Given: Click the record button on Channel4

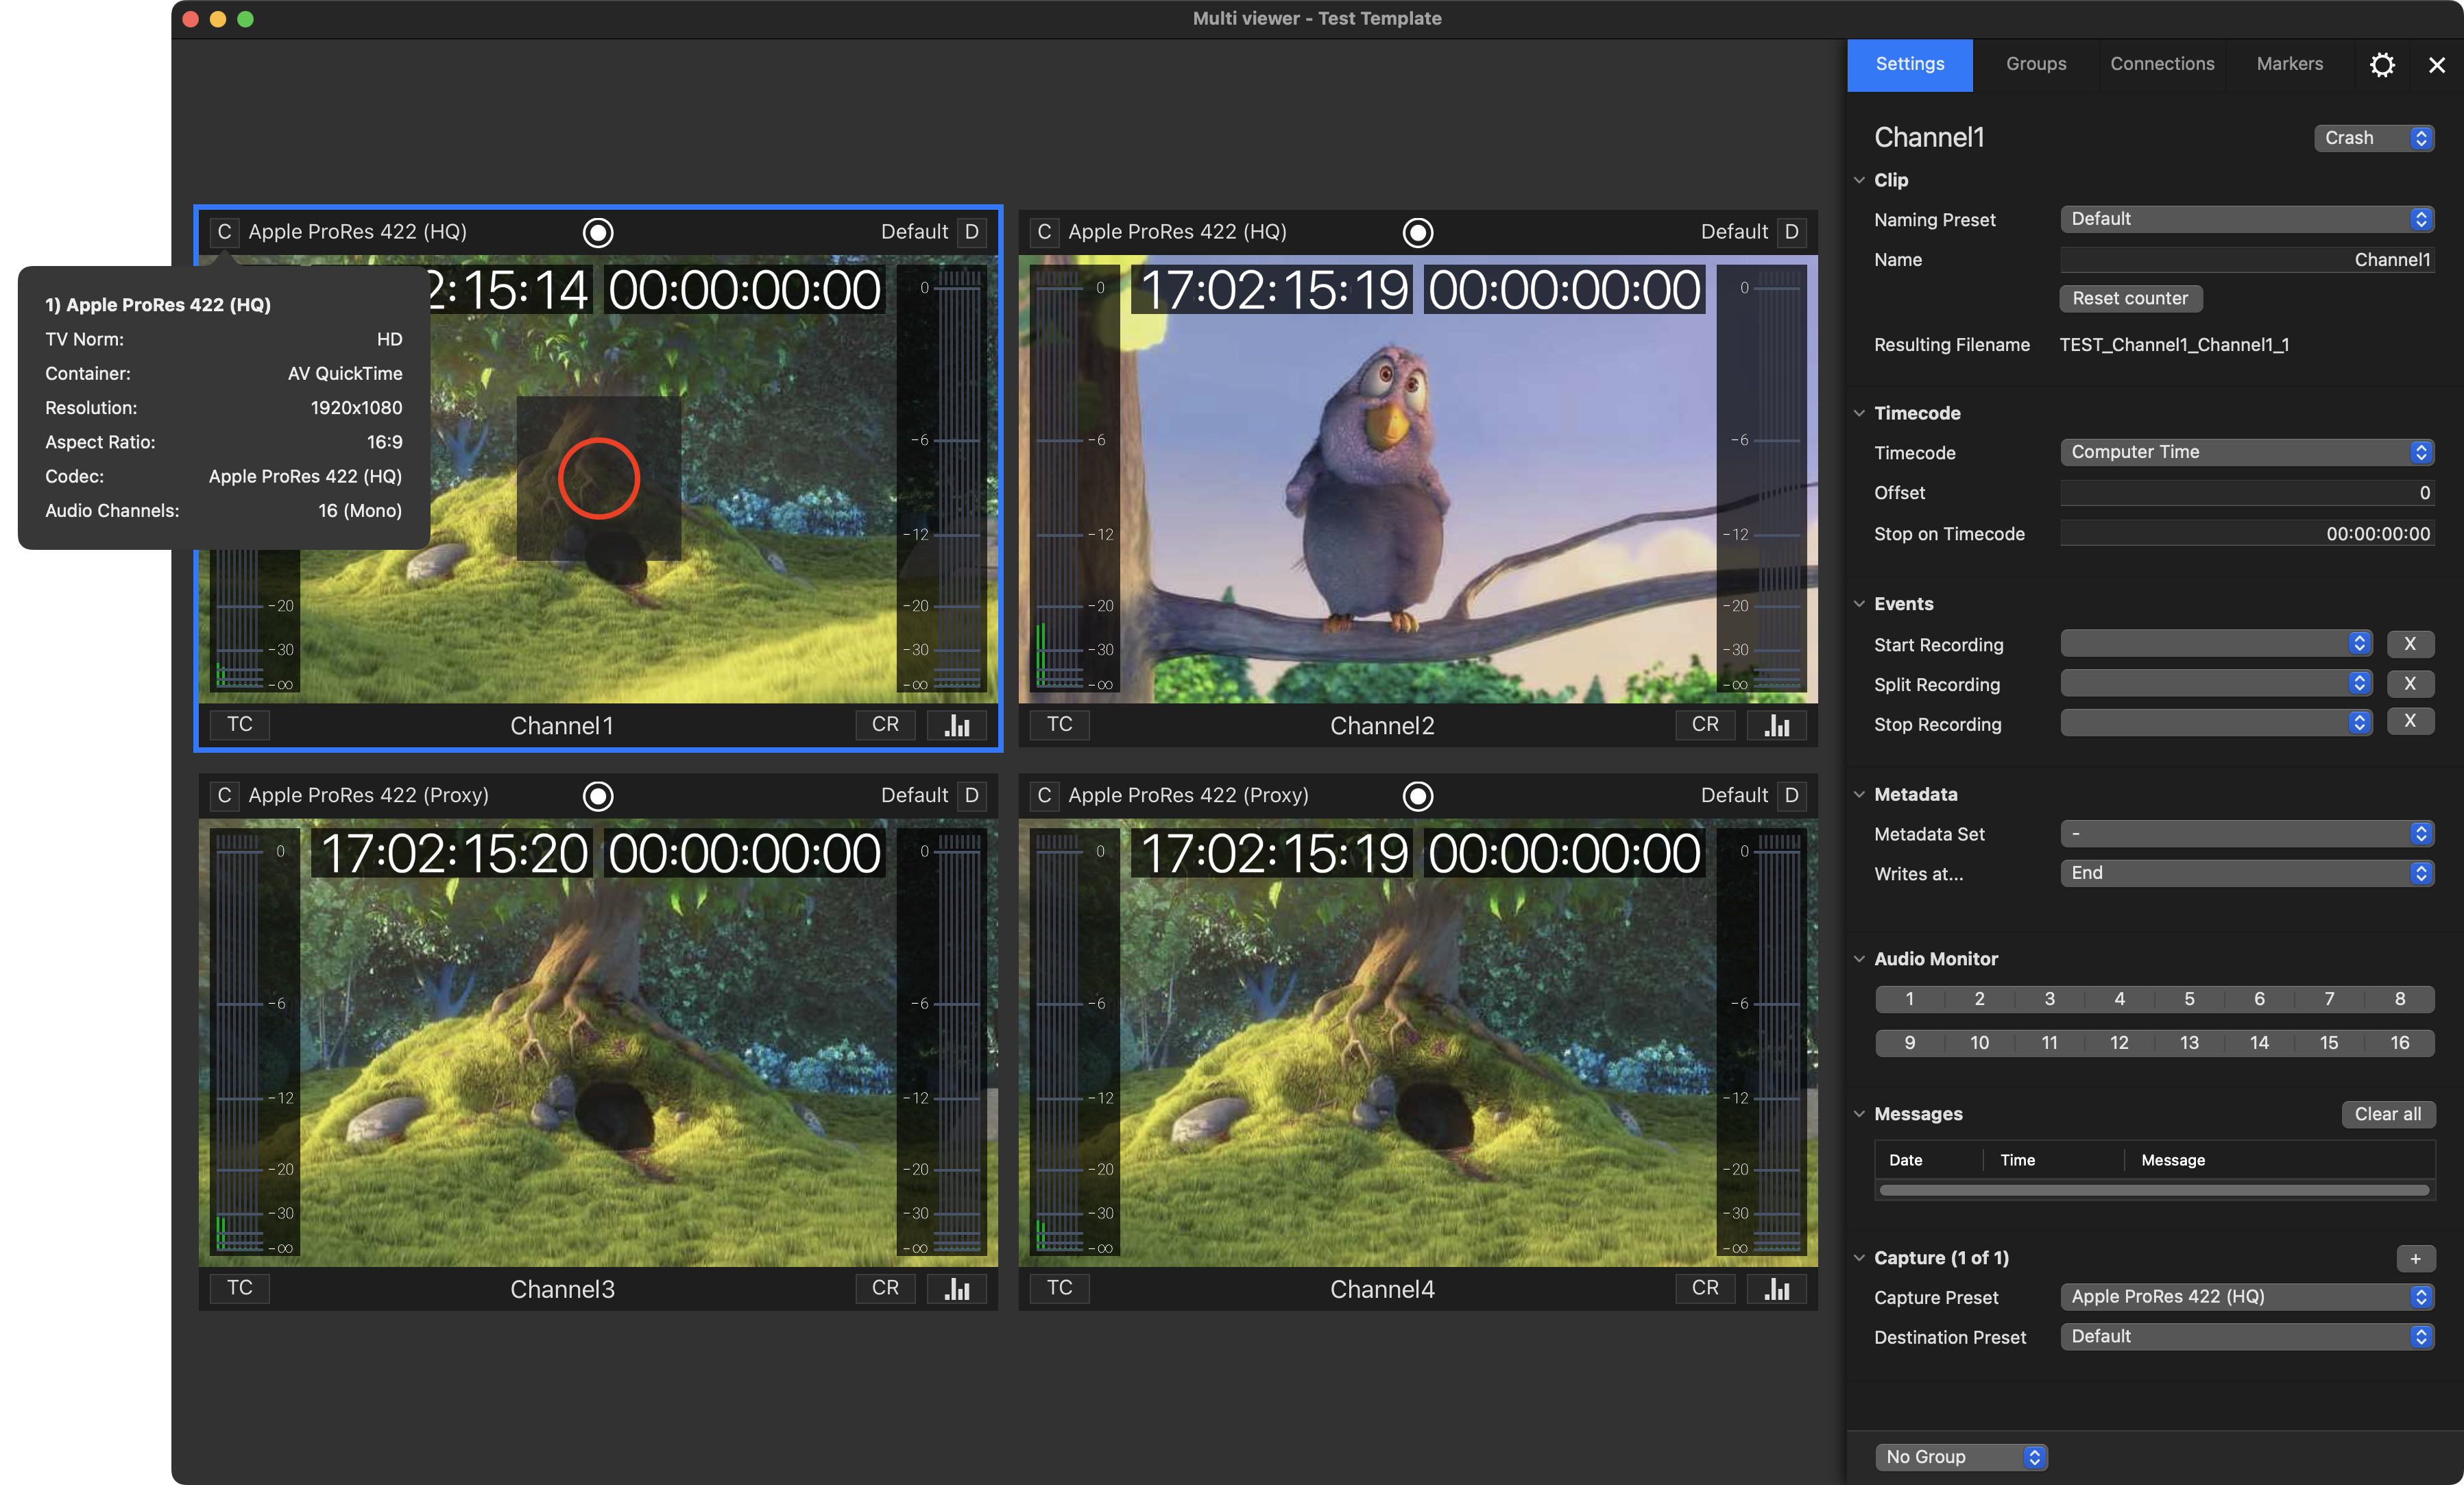Looking at the screenshot, I should coord(1417,796).
